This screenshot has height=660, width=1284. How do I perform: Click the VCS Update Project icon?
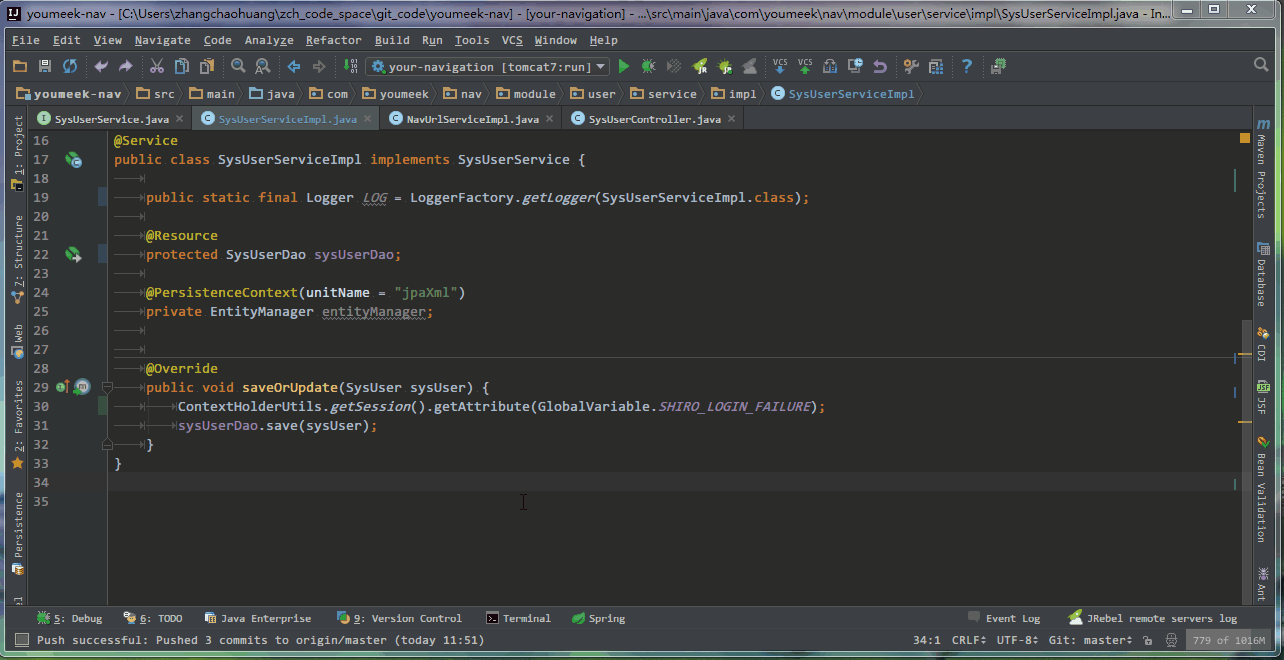coord(780,67)
